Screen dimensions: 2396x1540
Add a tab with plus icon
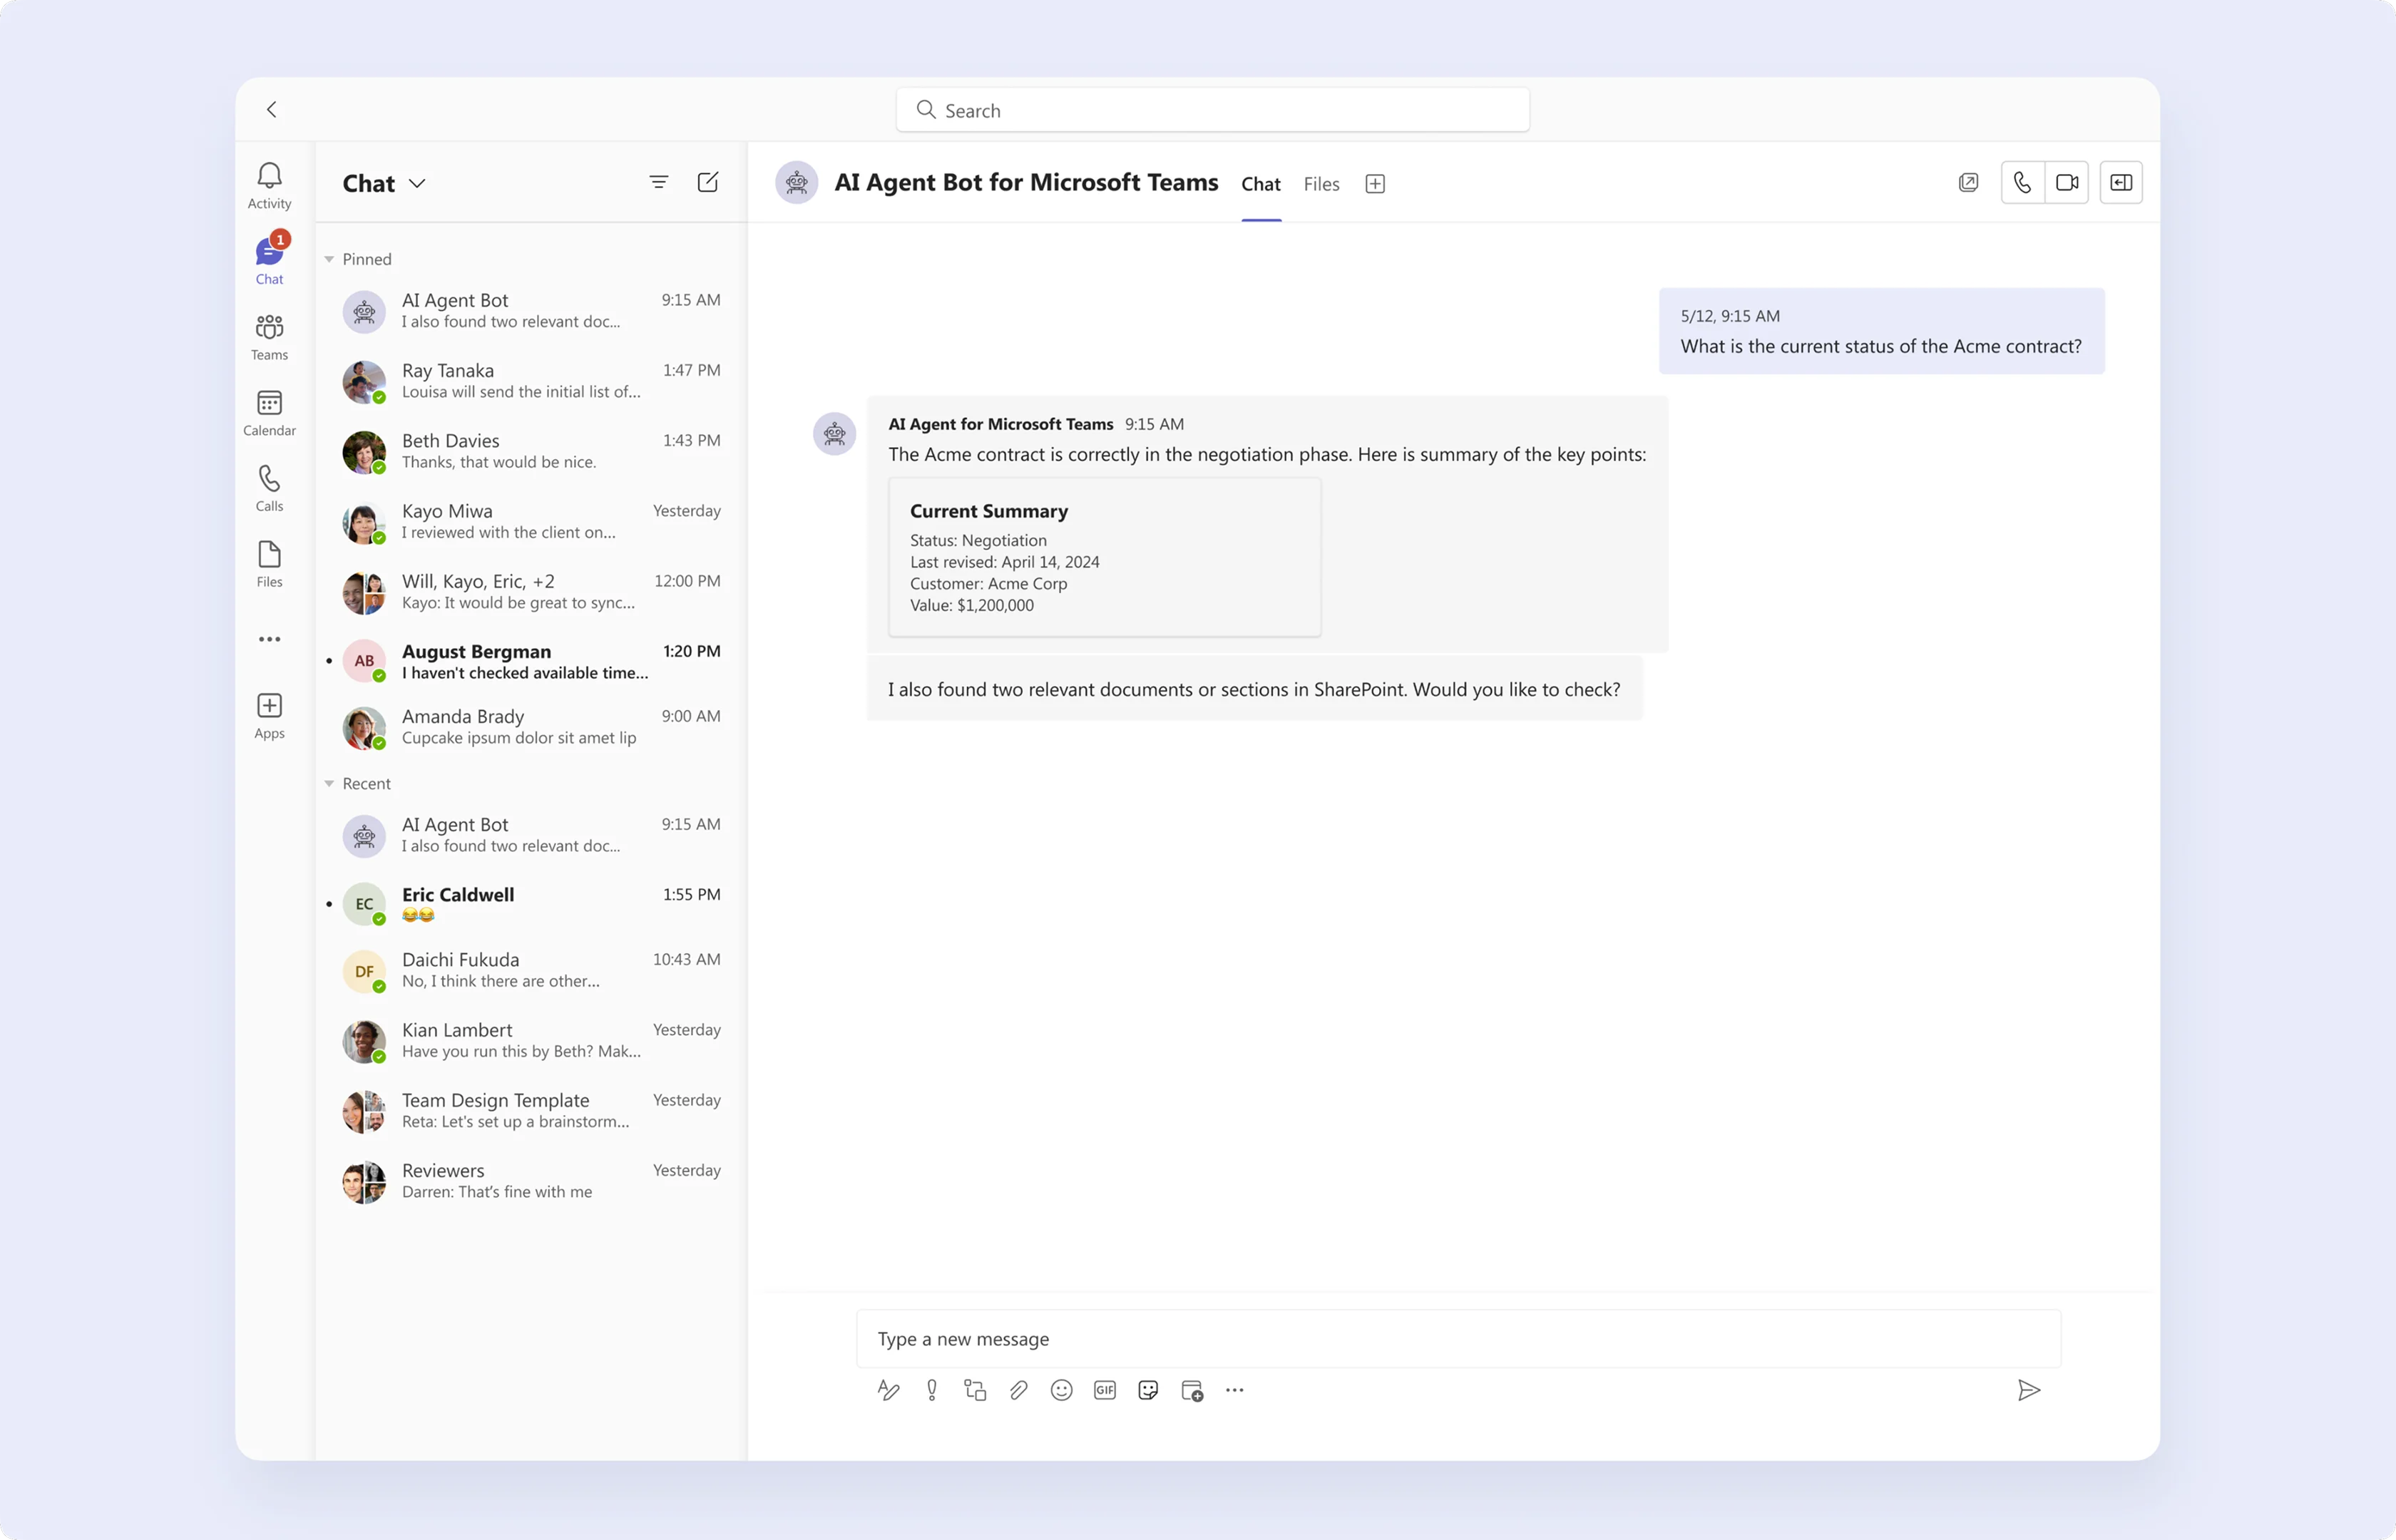[x=1375, y=184]
